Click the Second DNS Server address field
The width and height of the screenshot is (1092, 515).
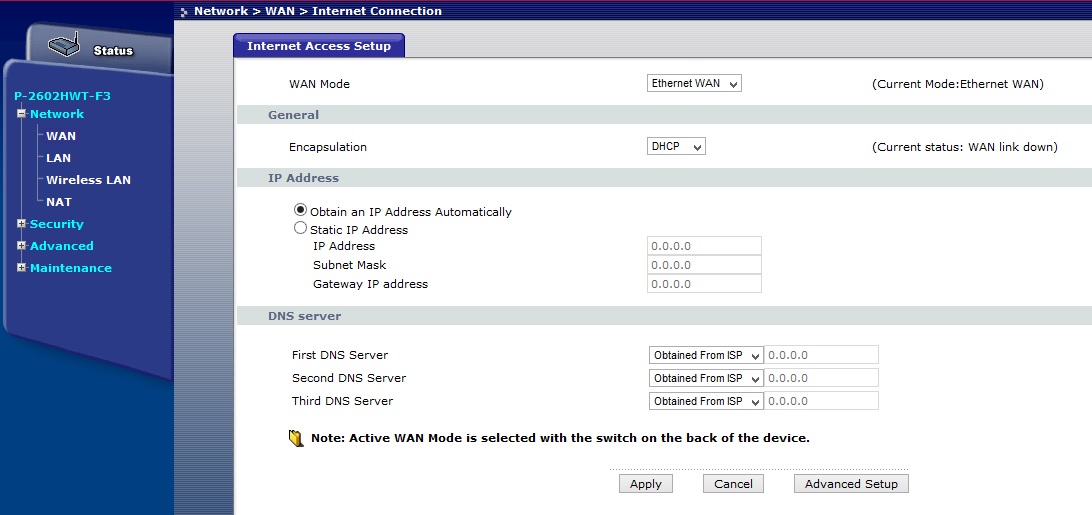(822, 378)
